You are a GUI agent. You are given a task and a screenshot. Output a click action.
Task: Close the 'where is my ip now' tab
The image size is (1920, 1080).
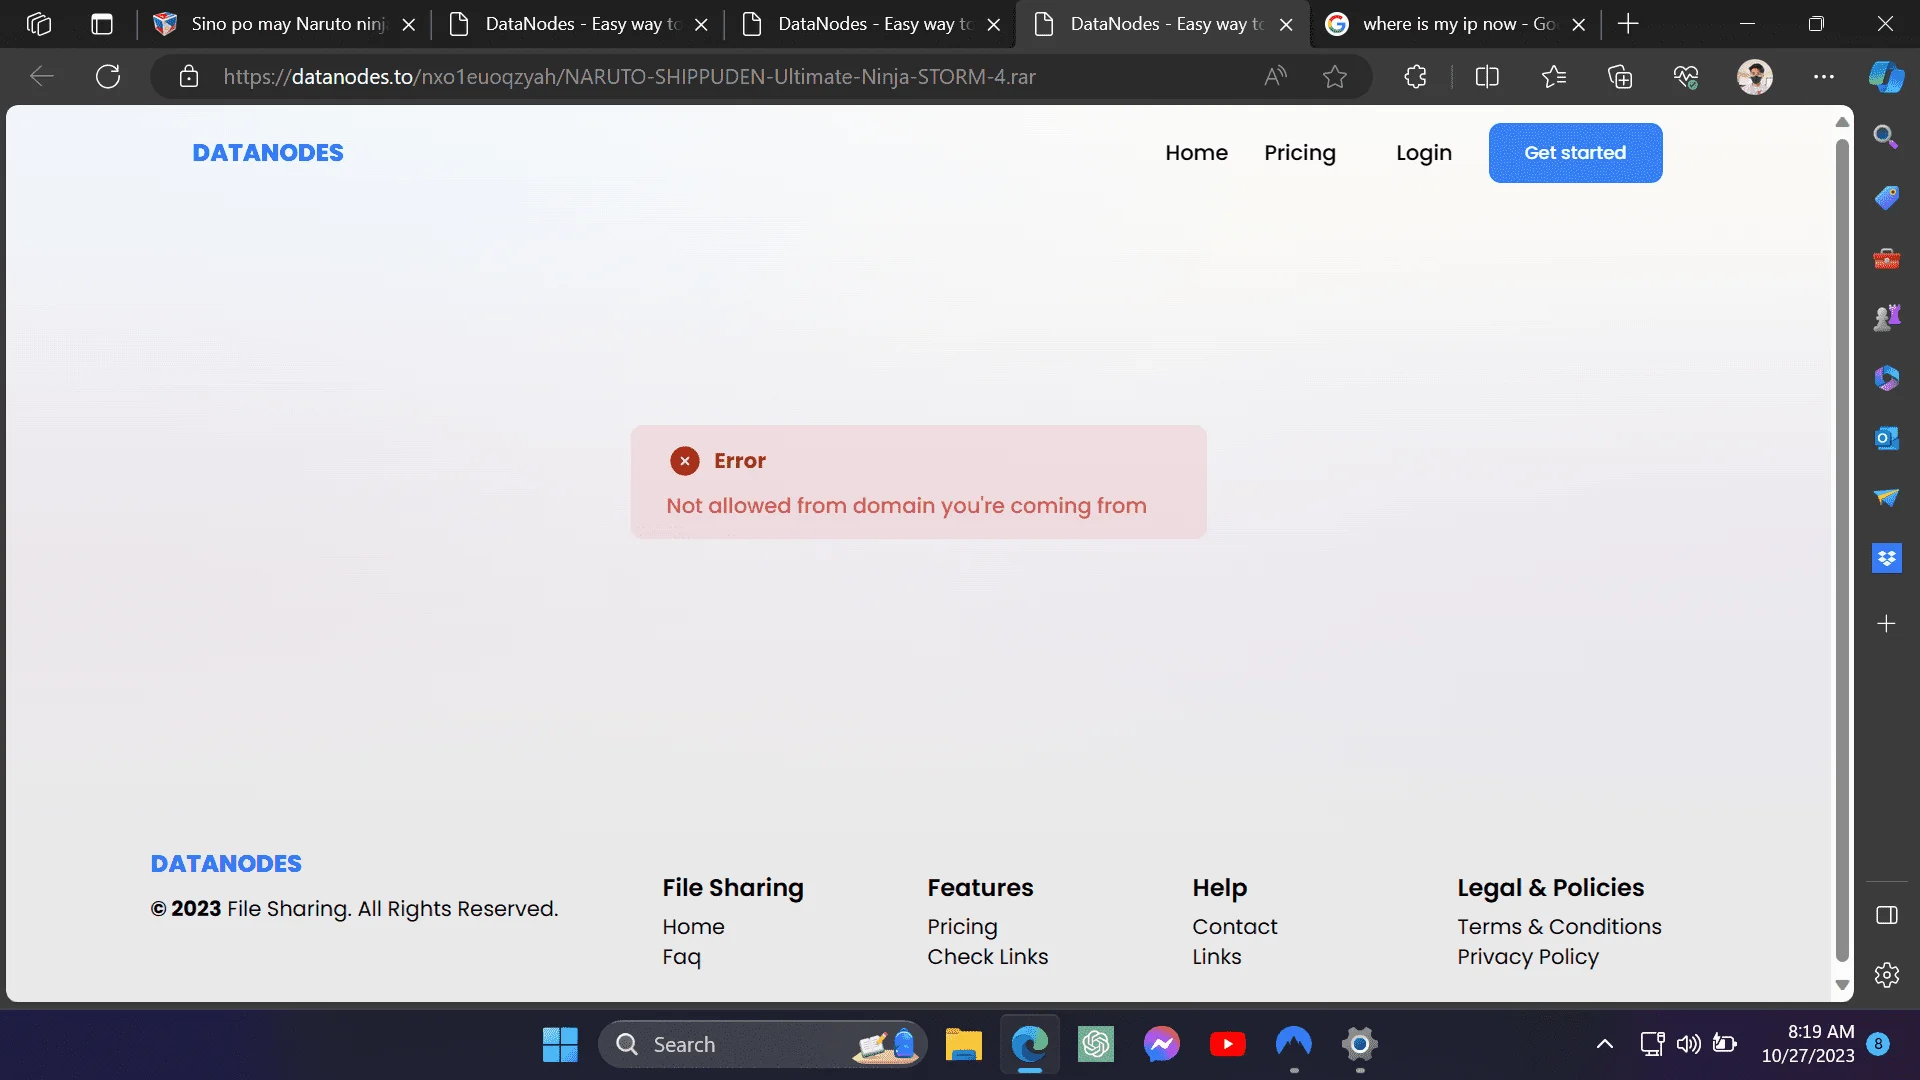1579,24
